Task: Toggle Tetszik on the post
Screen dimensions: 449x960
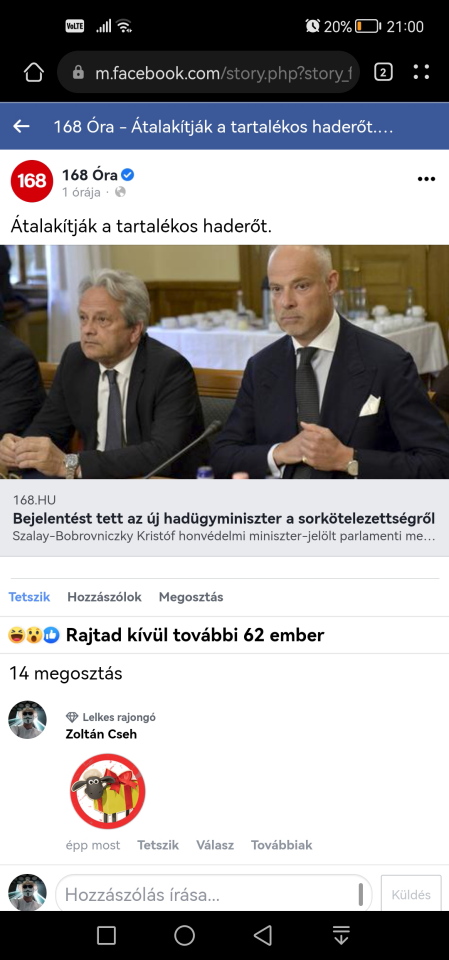Action: 29,597
